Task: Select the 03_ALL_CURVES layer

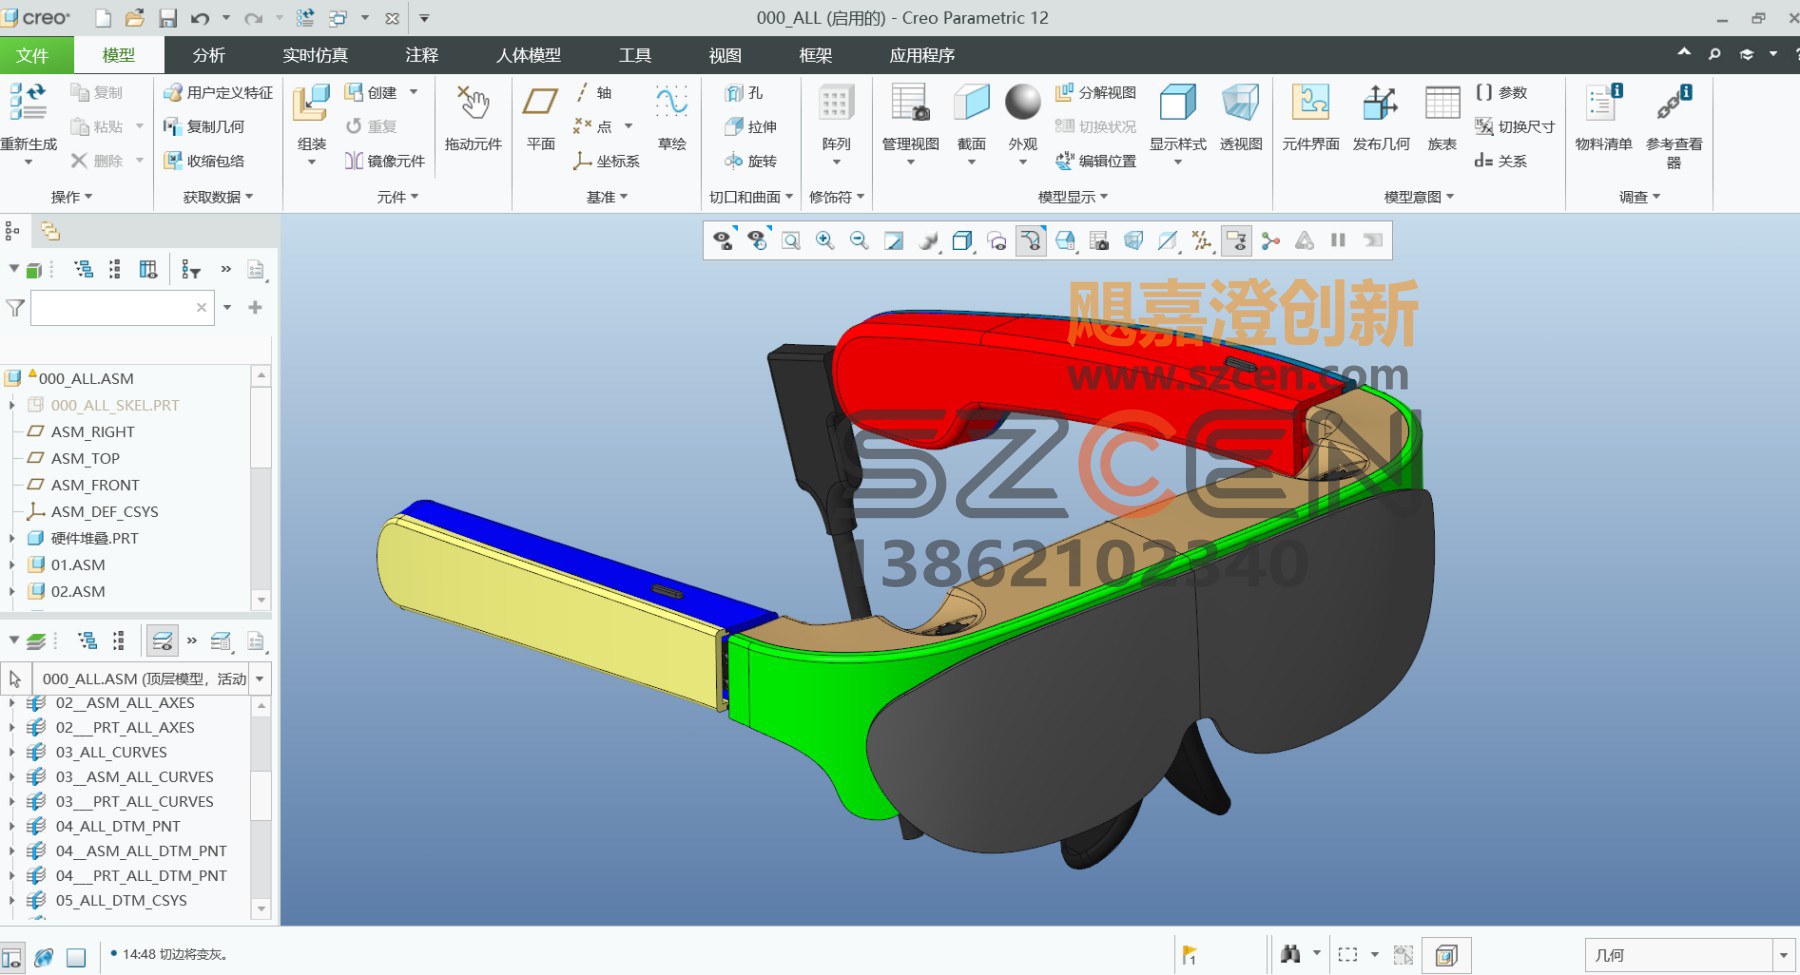Action: click(x=111, y=752)
